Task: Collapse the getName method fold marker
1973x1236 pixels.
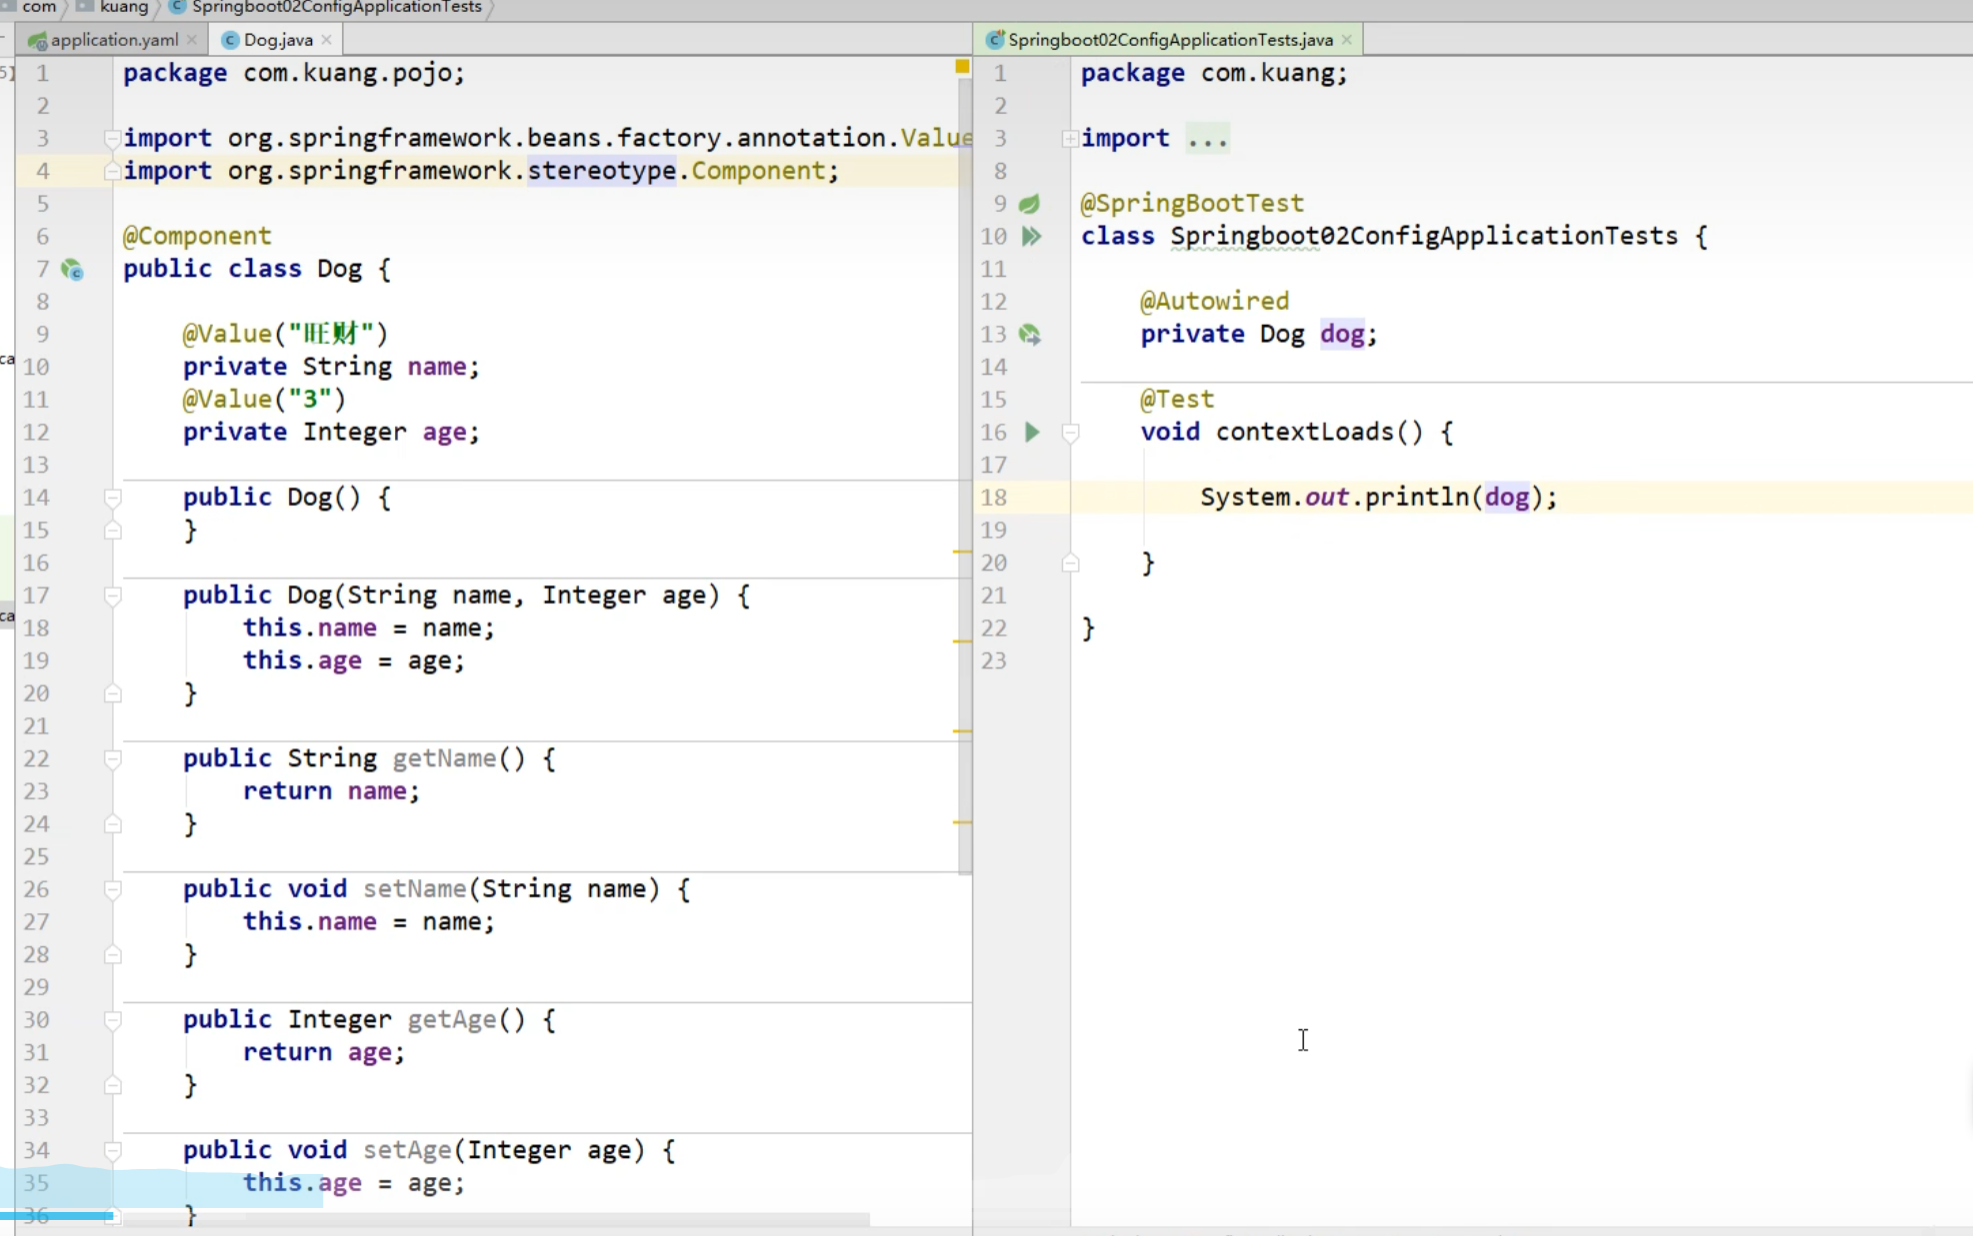Action: pos(113,759)
